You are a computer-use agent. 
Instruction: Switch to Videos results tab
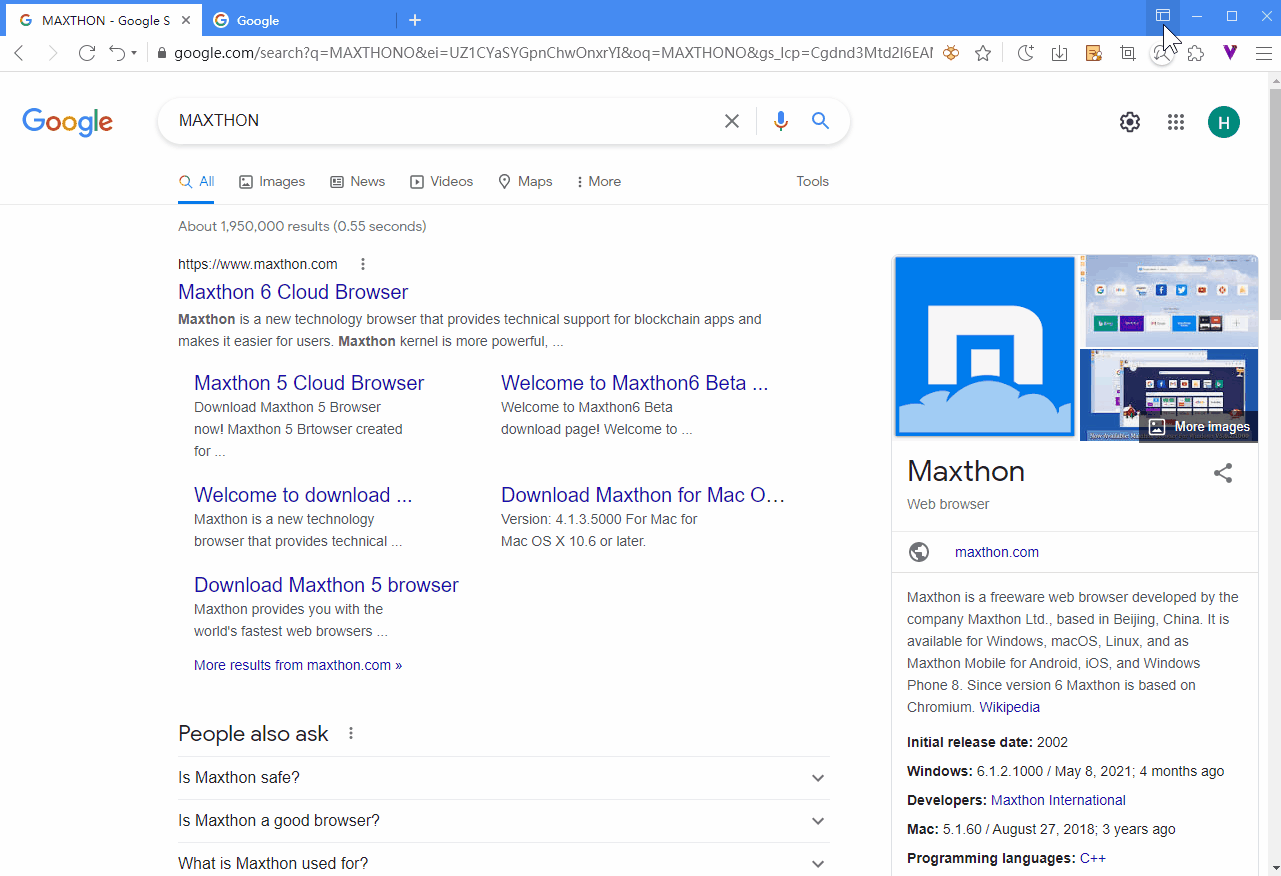point(442,182)
